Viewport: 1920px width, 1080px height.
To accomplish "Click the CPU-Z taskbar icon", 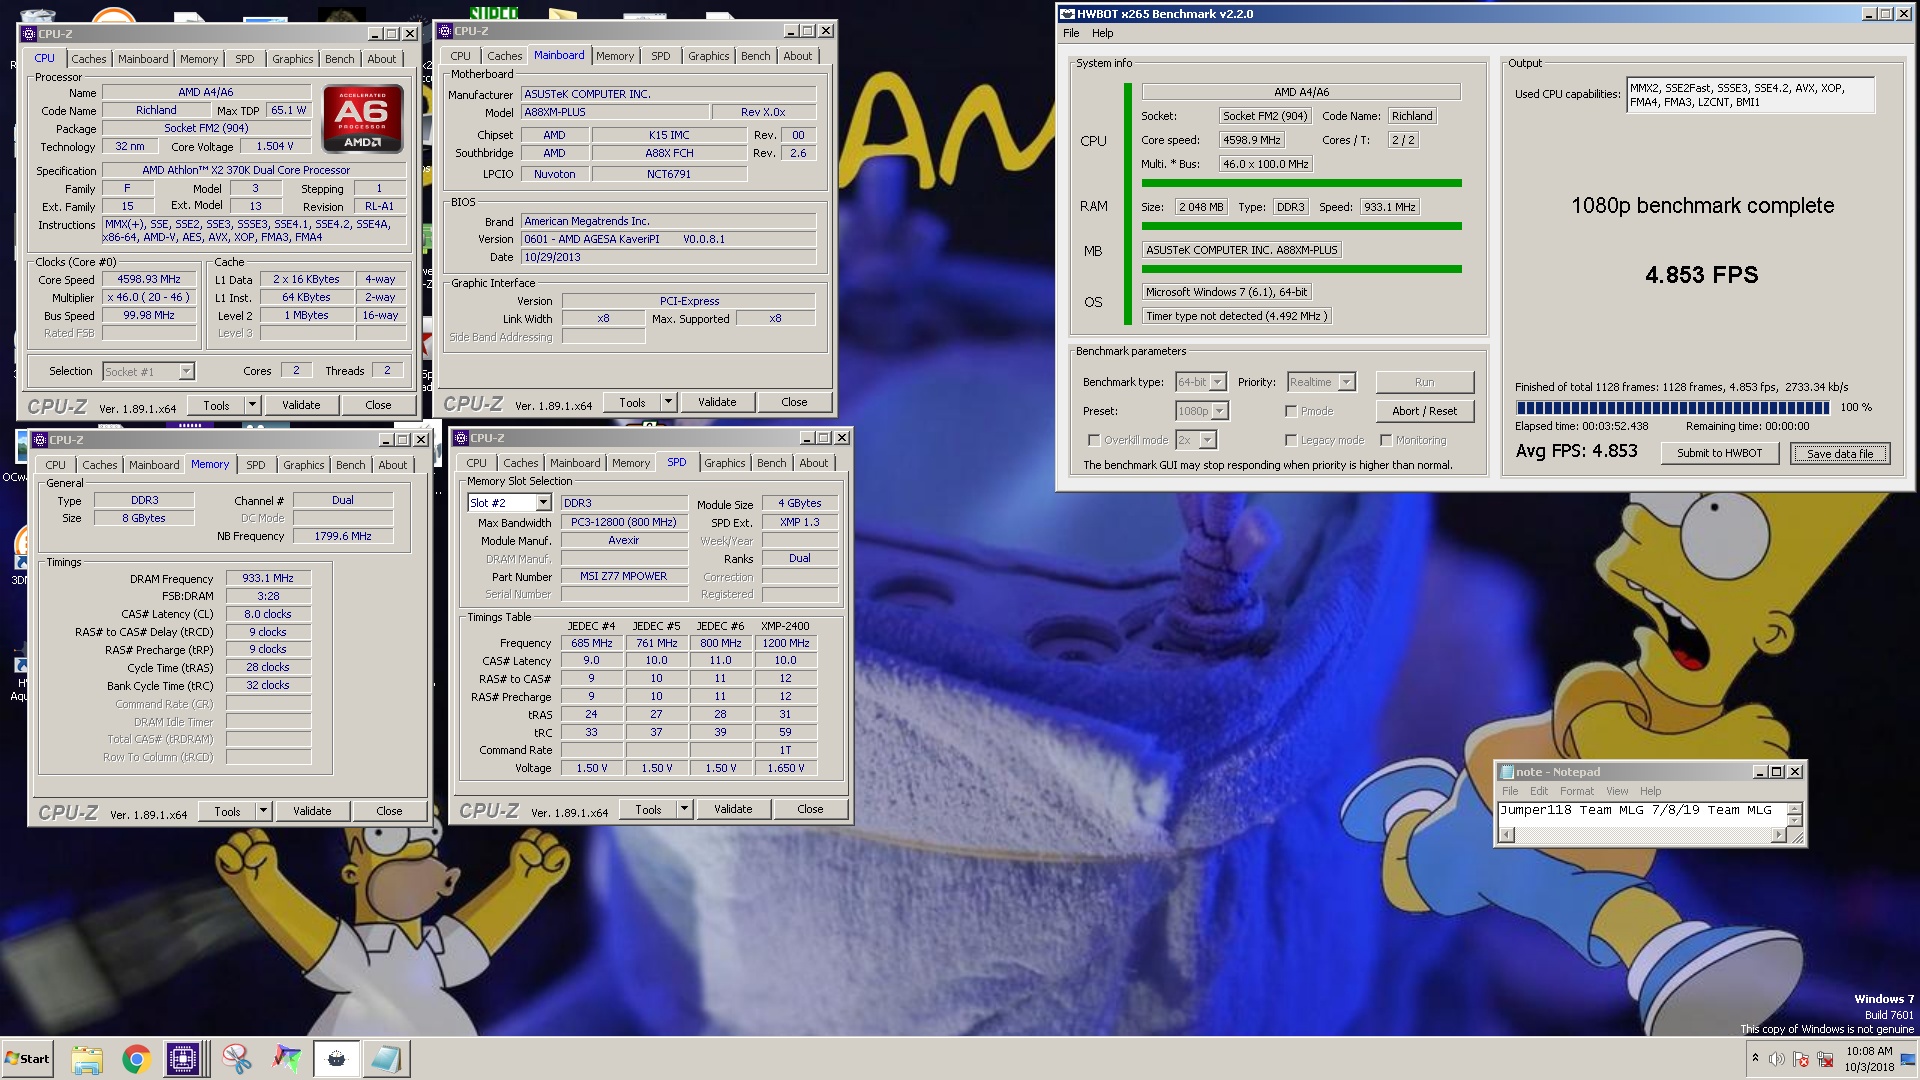I will [x=184, y=1059].
